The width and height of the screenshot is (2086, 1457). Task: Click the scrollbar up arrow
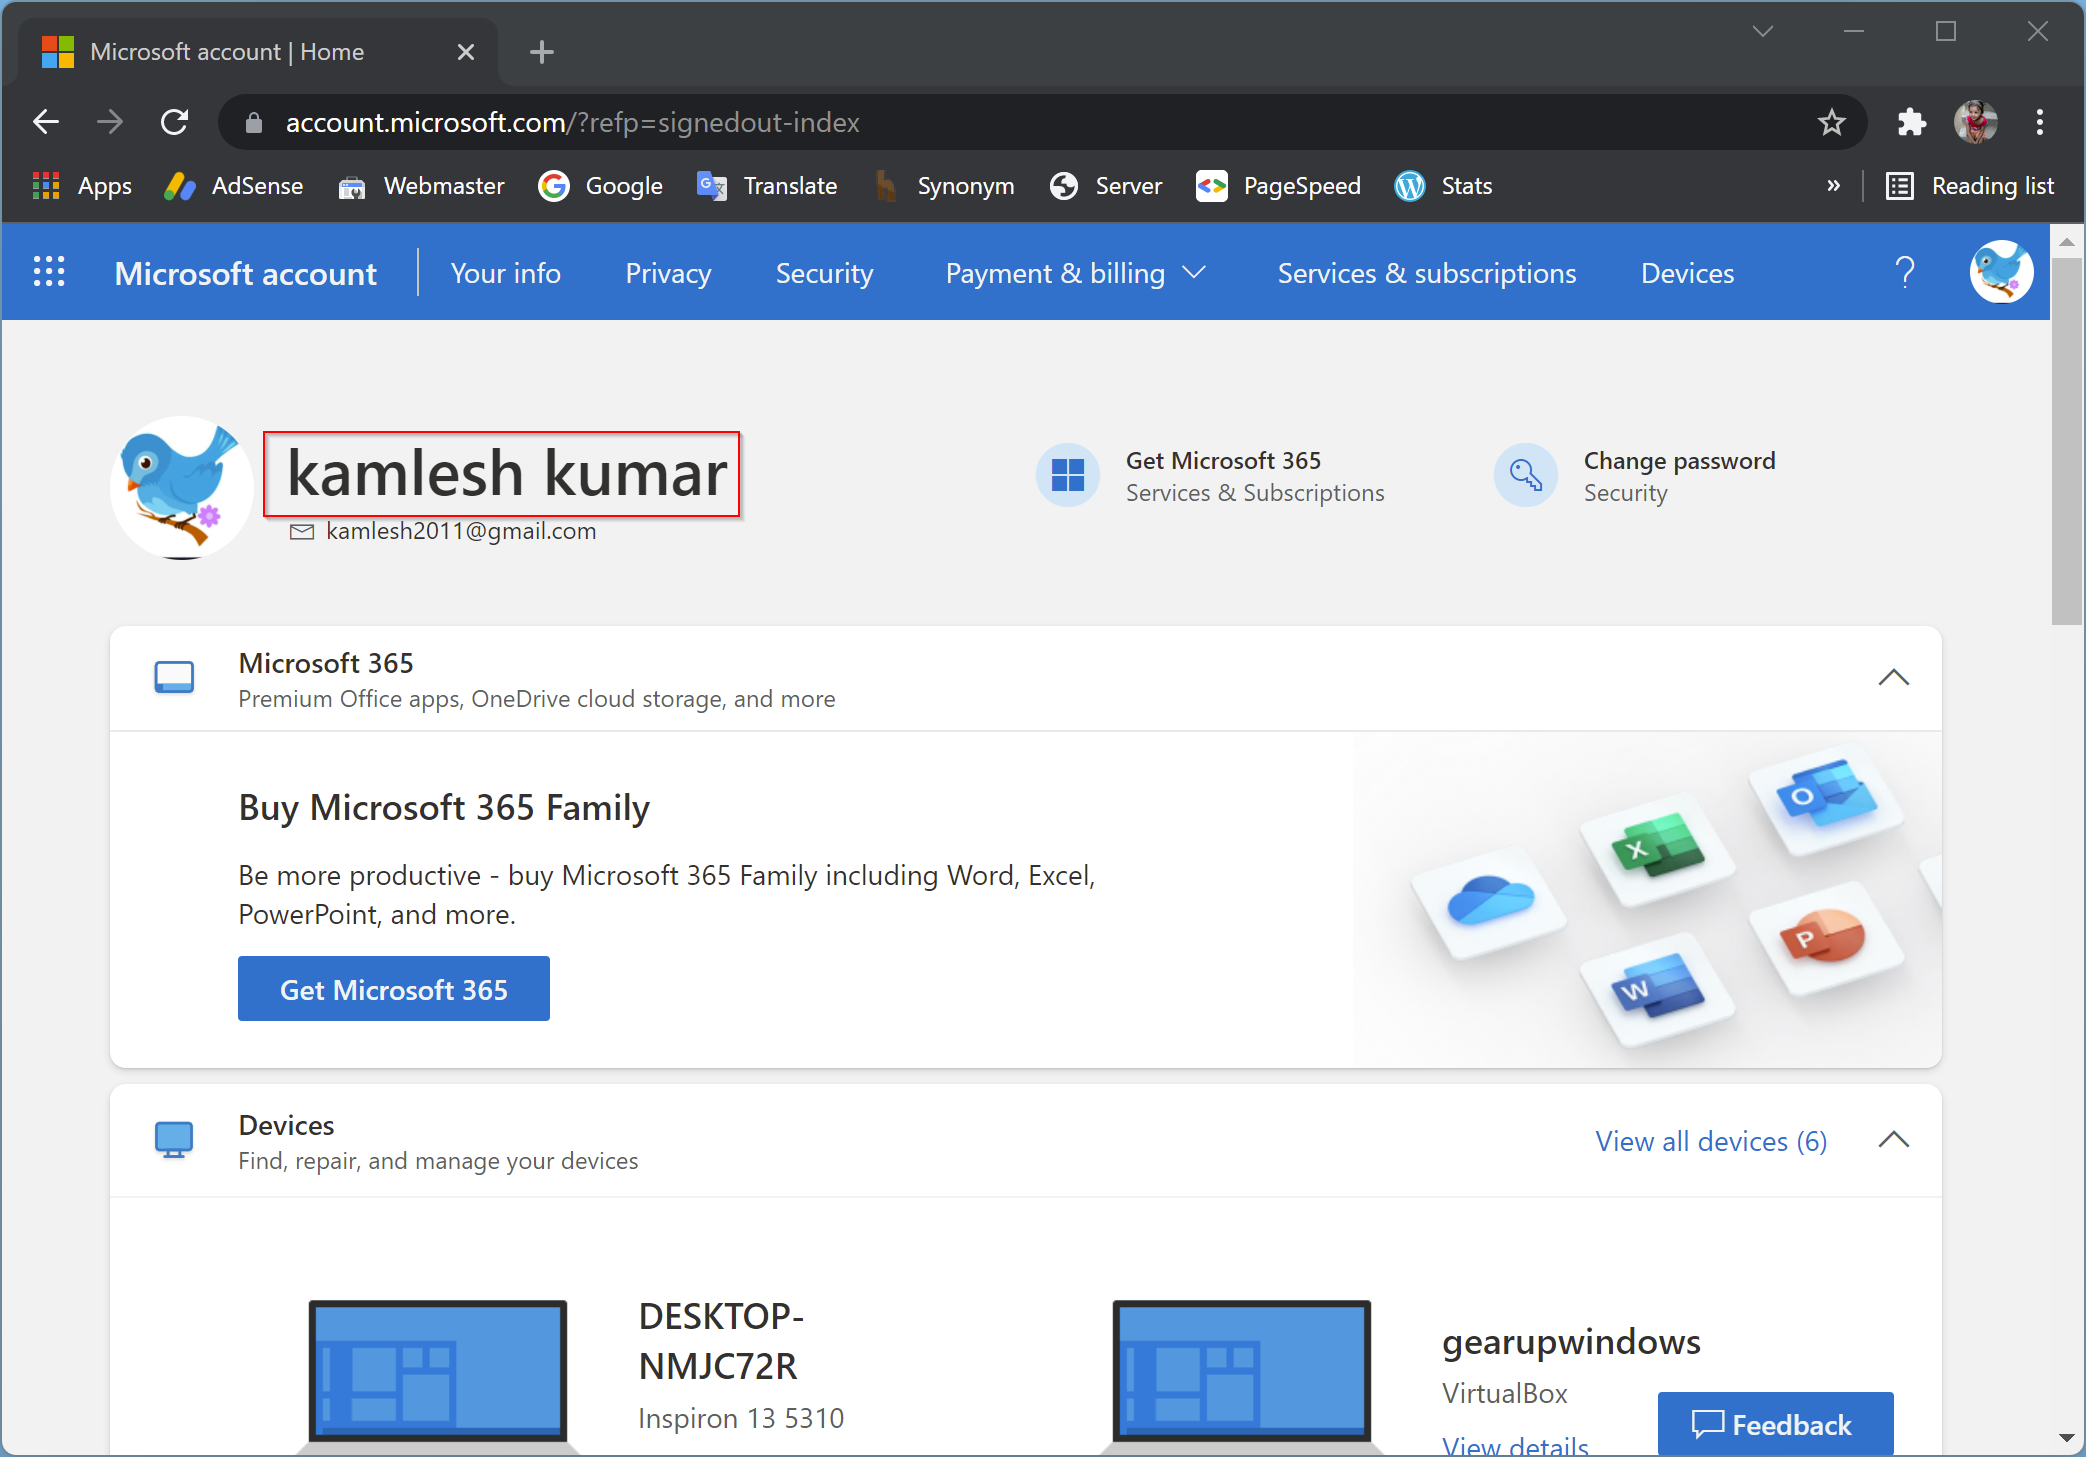coord(2066,242)
